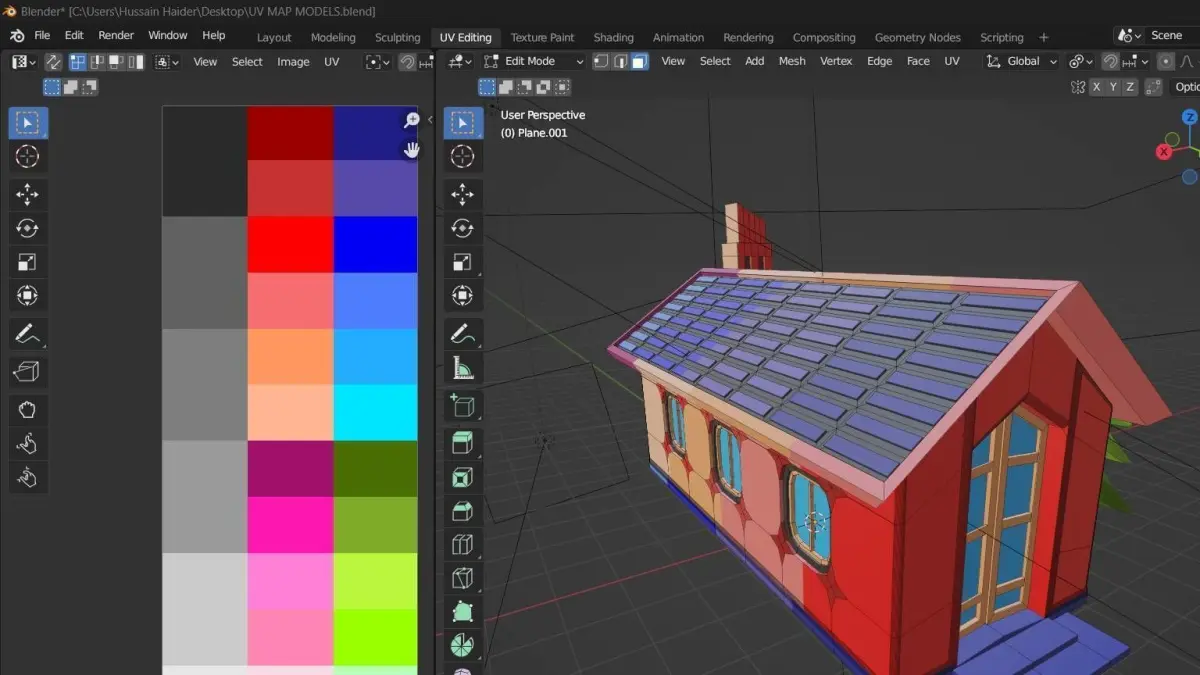1200x675 pixels.
Task: Select the 3D viewport Move tool
Action: tap(462, 194)
